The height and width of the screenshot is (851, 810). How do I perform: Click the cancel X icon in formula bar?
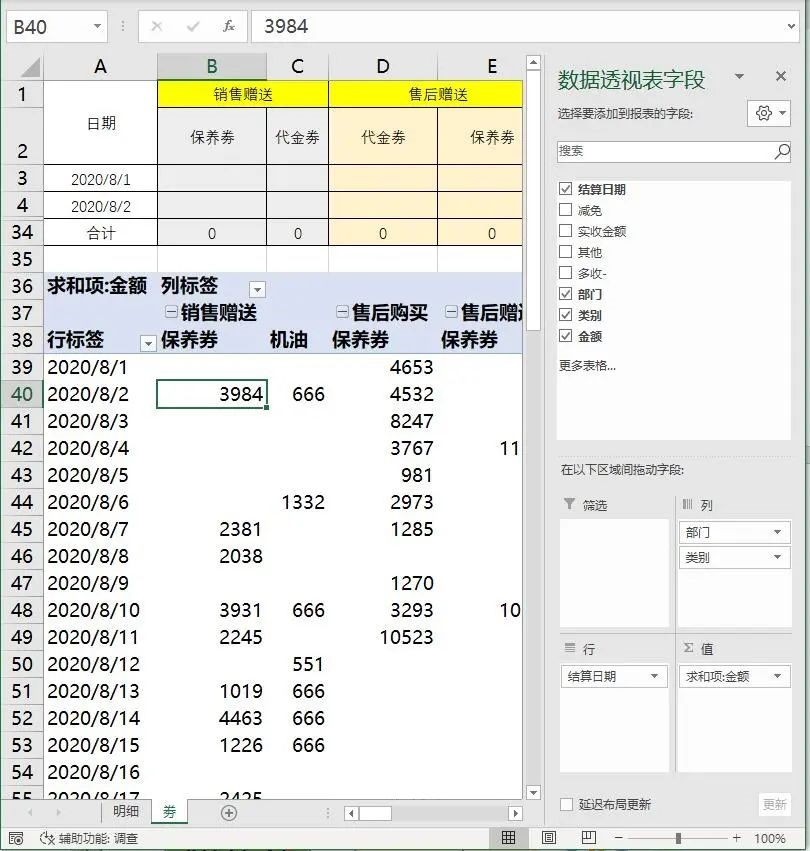tap(157, 26)
